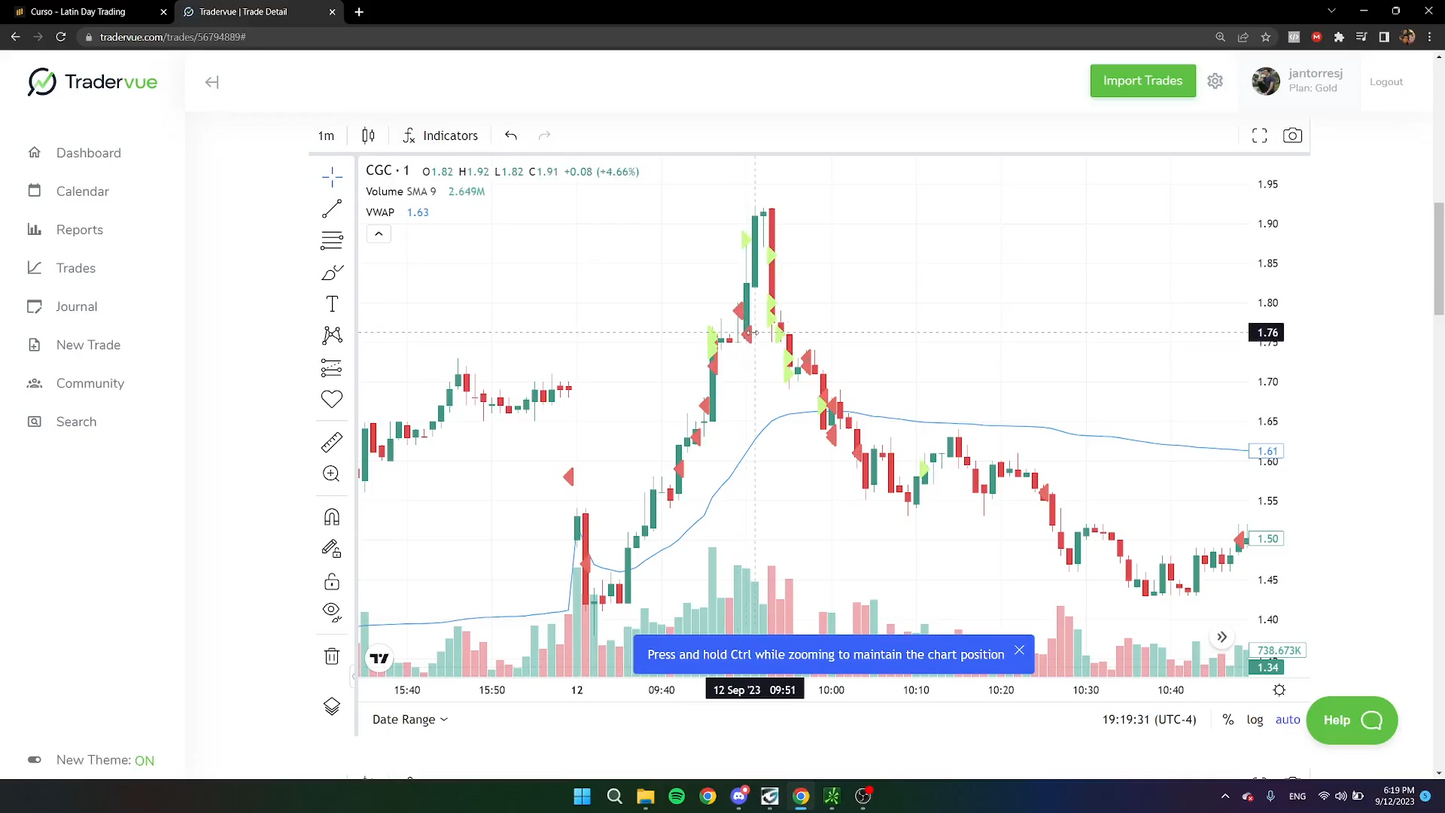Open the Indicators panel
The width and height of the screenshot is (1445, 813).
click(x=440, y=135)
